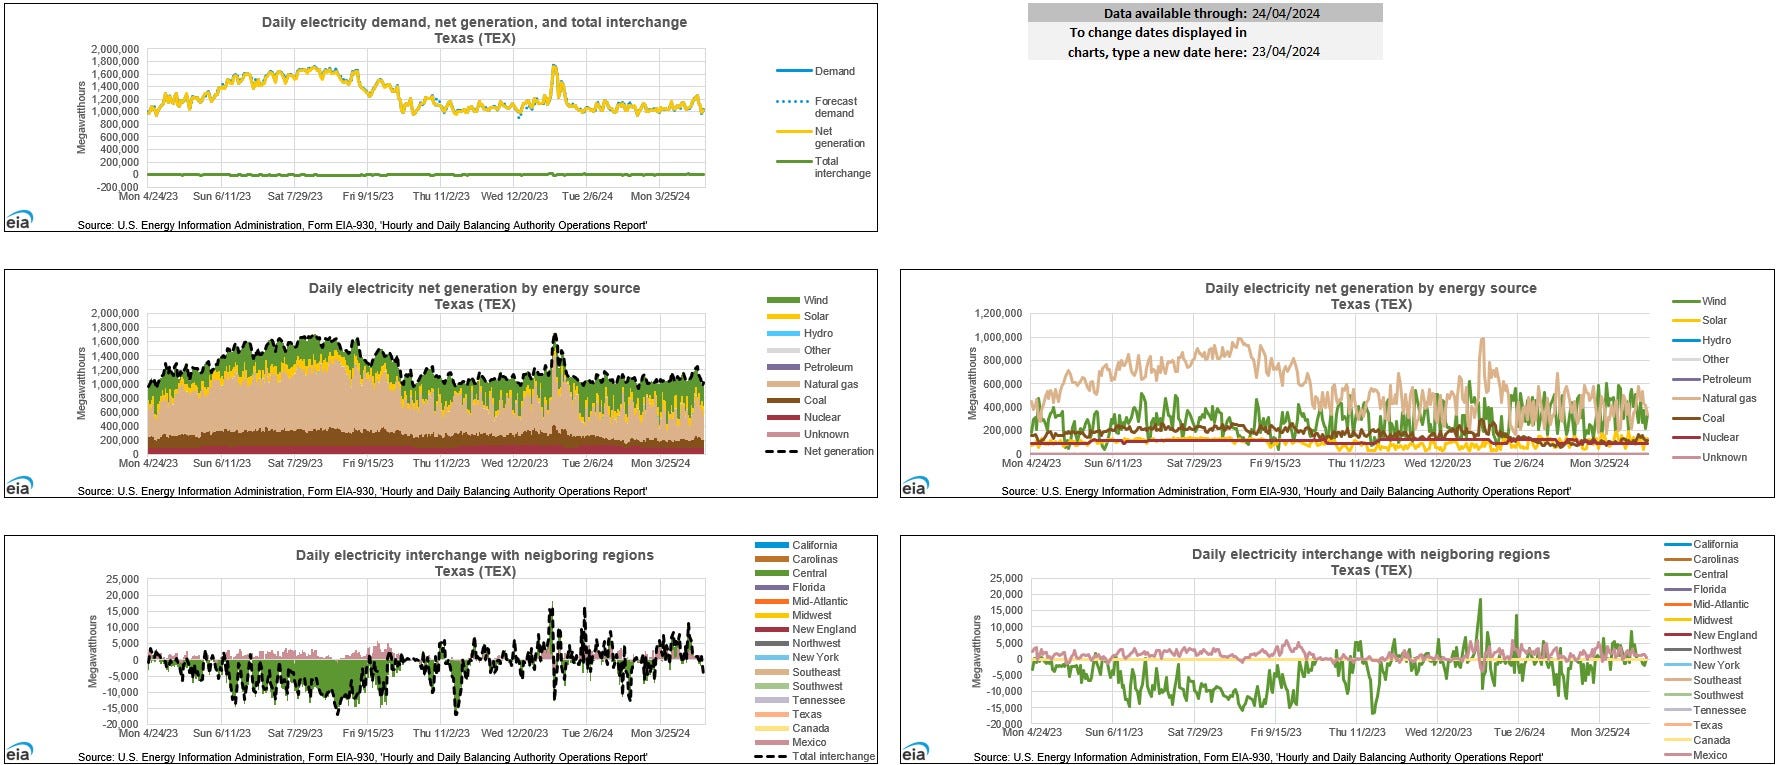Viewport: 1776px width, 765px height.
Task: Click the Demand legend entry in the top chart
Action: [x=816, y=71]
